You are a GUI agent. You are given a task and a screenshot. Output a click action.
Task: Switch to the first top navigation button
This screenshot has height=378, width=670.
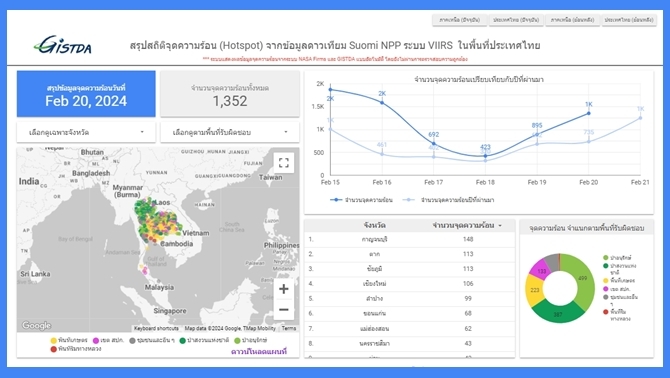(459, 20)
